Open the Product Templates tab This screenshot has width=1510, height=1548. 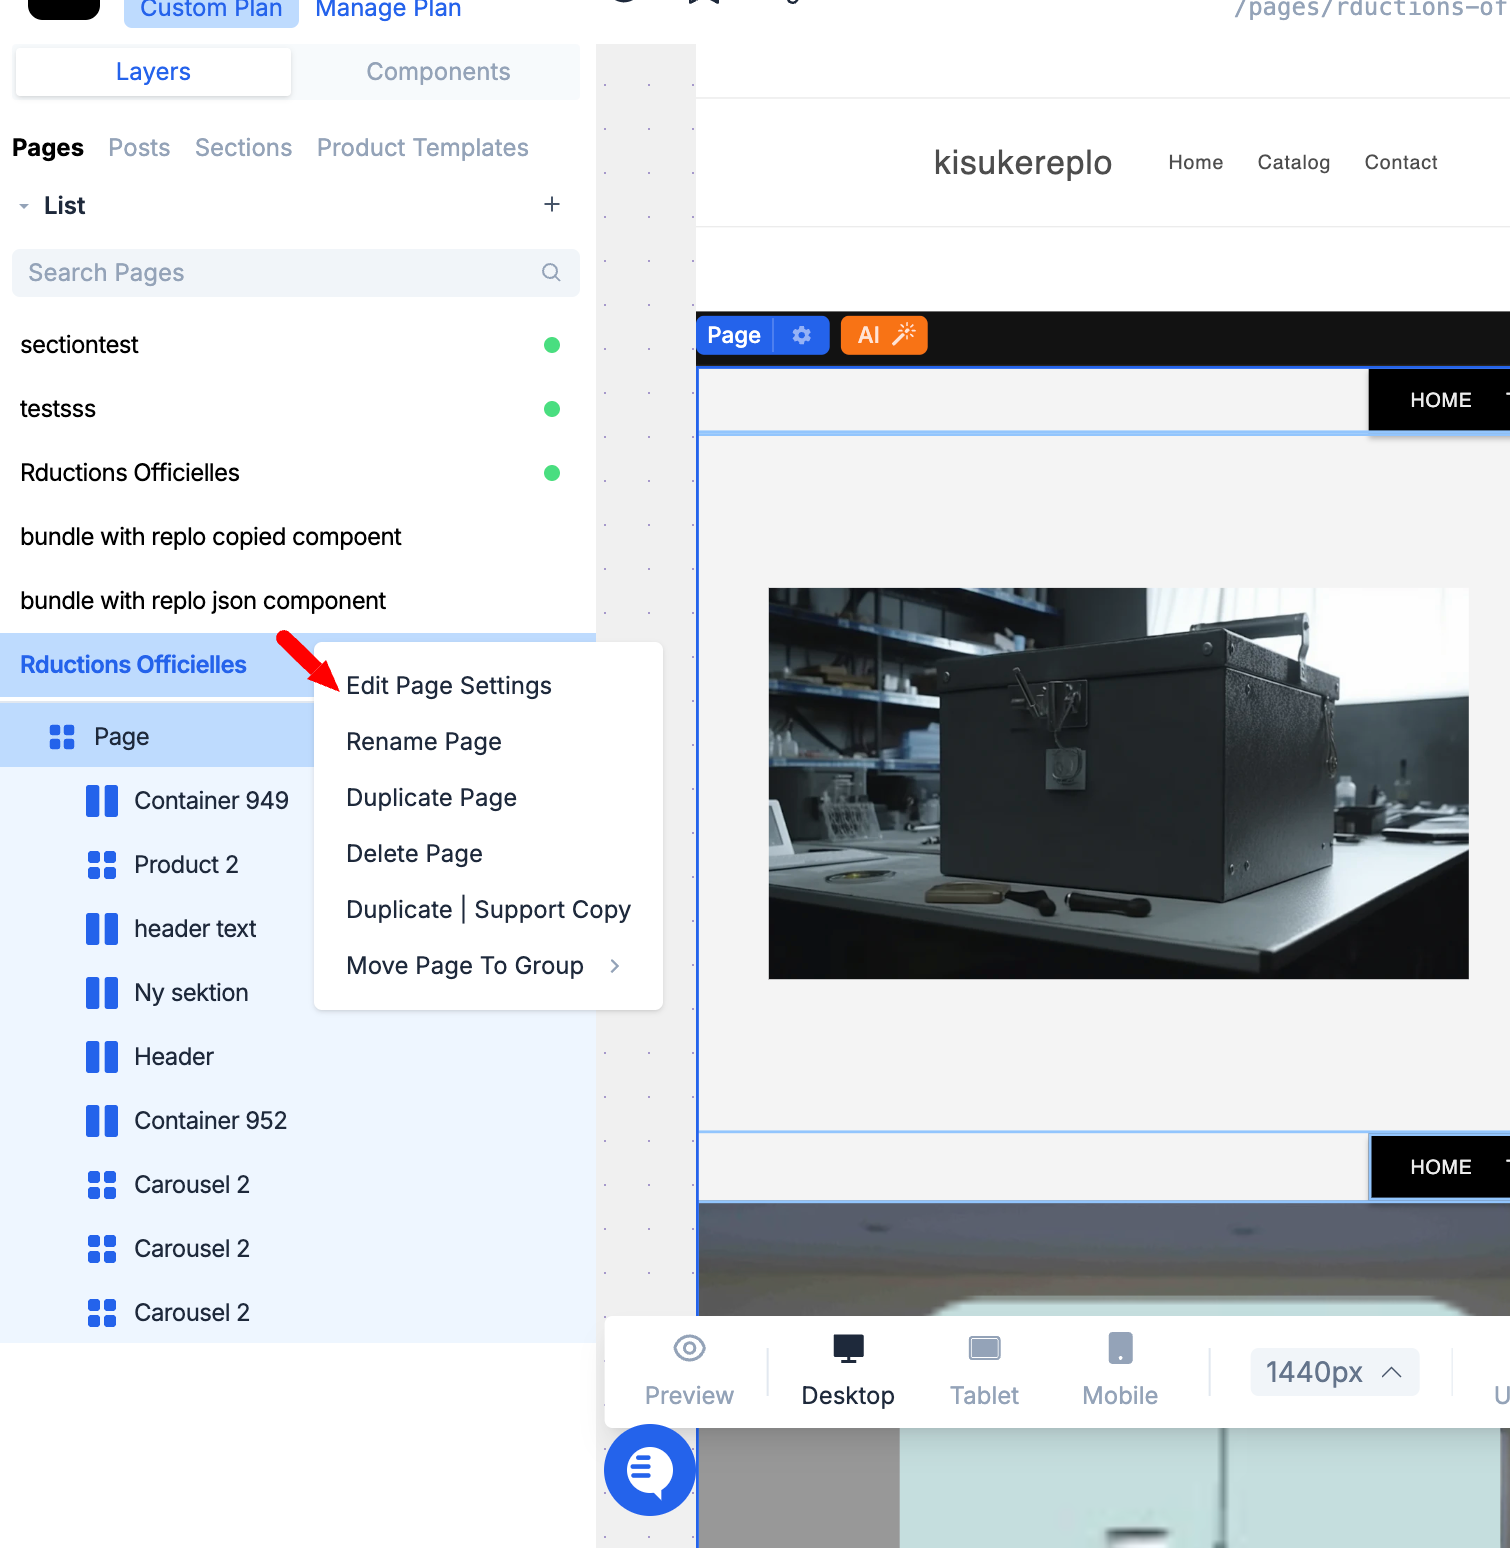coord(422,148)
